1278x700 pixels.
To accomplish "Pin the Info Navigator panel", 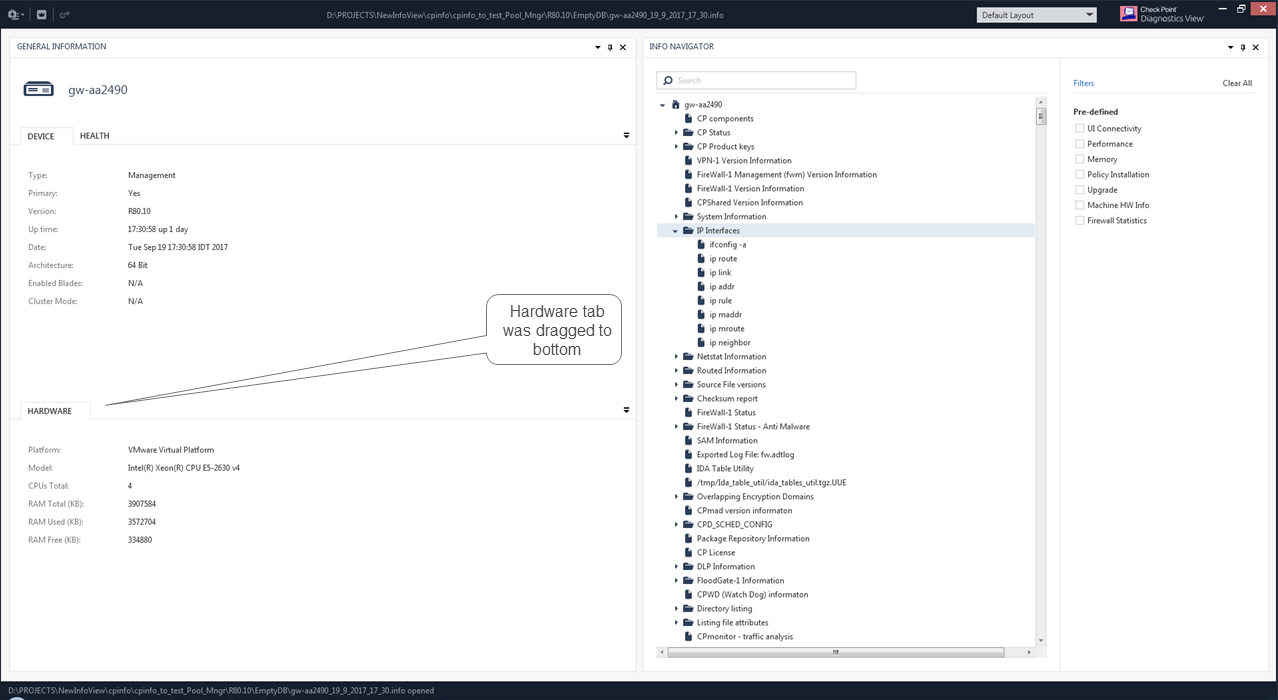I will point(1243,47).
